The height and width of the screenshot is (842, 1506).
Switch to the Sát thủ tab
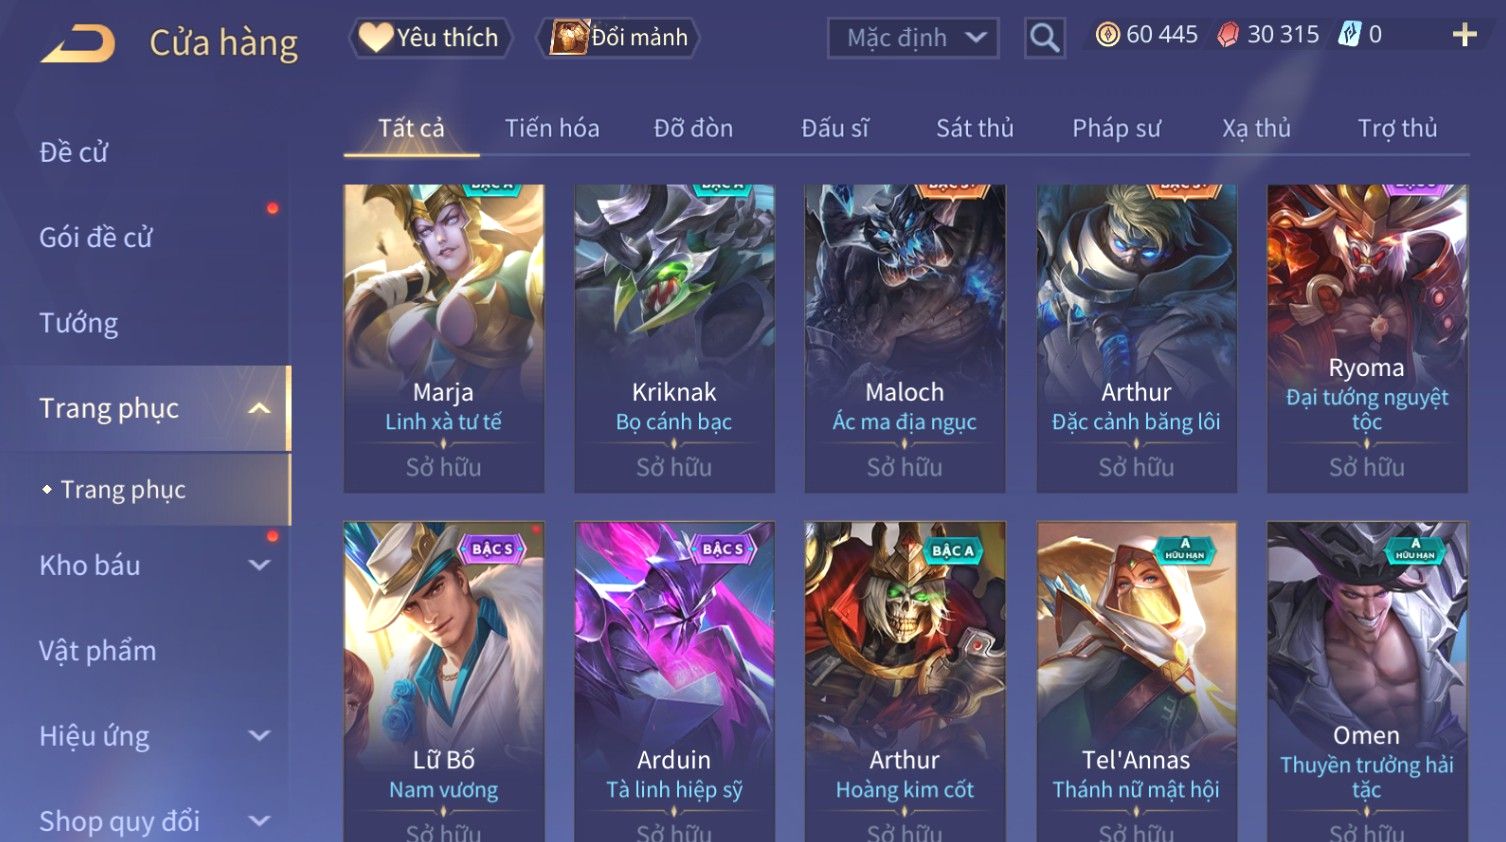975,128
